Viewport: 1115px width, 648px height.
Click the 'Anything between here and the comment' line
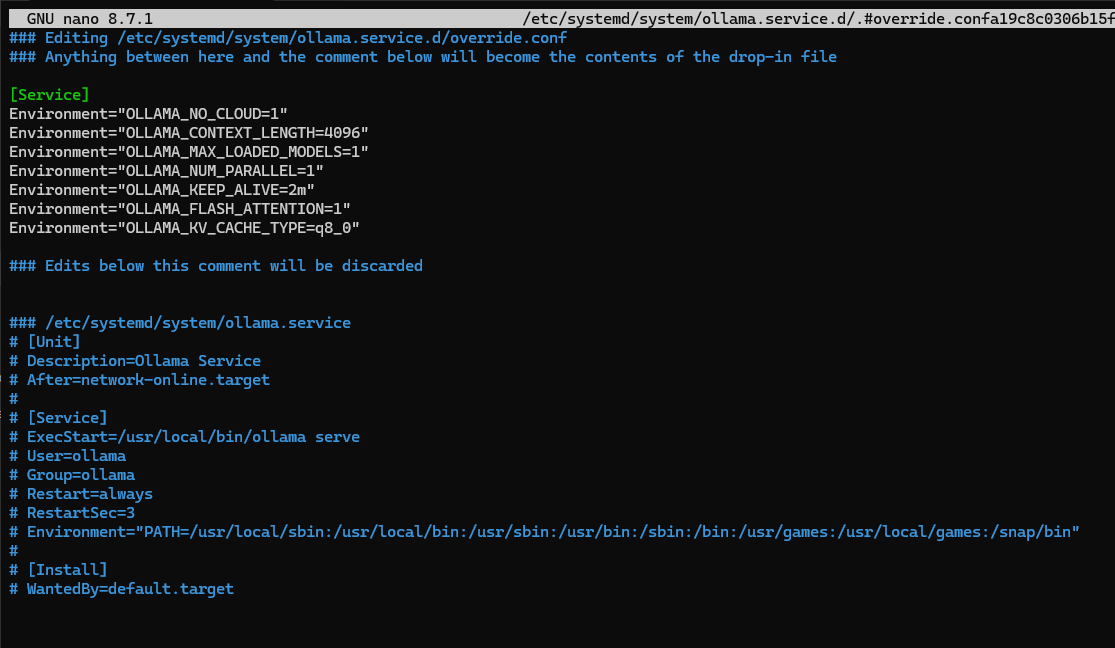click(423, 57)
